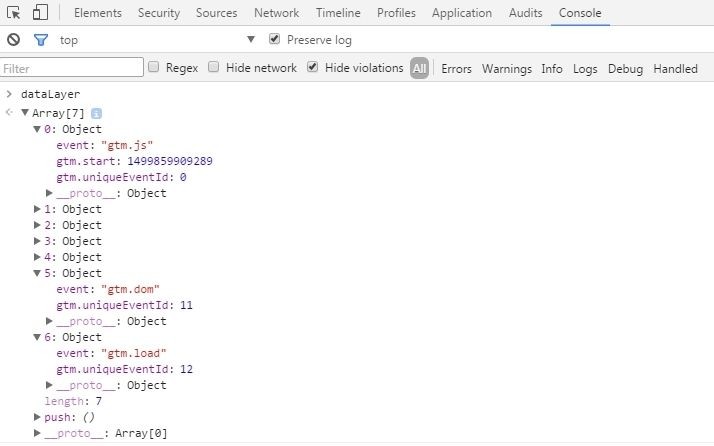The width and height of the screenshot is (714, 446).
Task: Switch to the Timeline tab
Action: [338, 13]
